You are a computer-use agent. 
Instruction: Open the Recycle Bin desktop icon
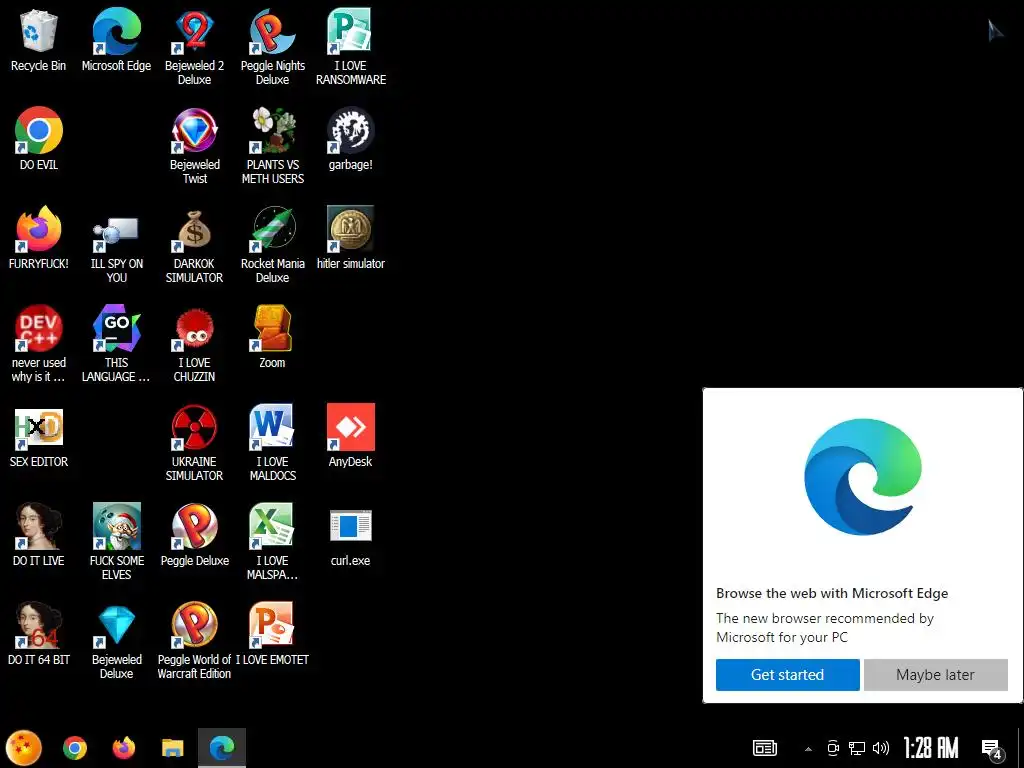tap(39, 40)
